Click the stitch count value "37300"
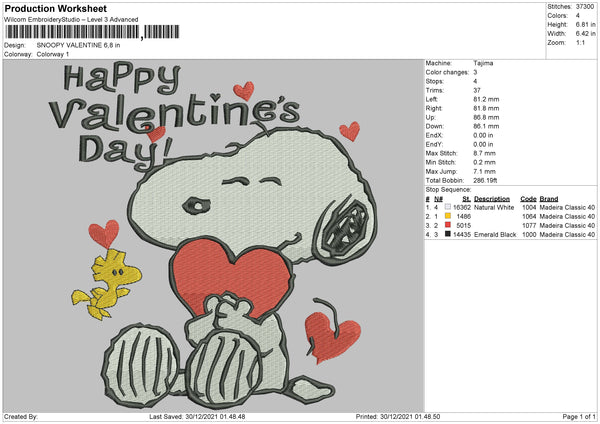600x424 pixels. pyautogui.click(x=585, y=7)
